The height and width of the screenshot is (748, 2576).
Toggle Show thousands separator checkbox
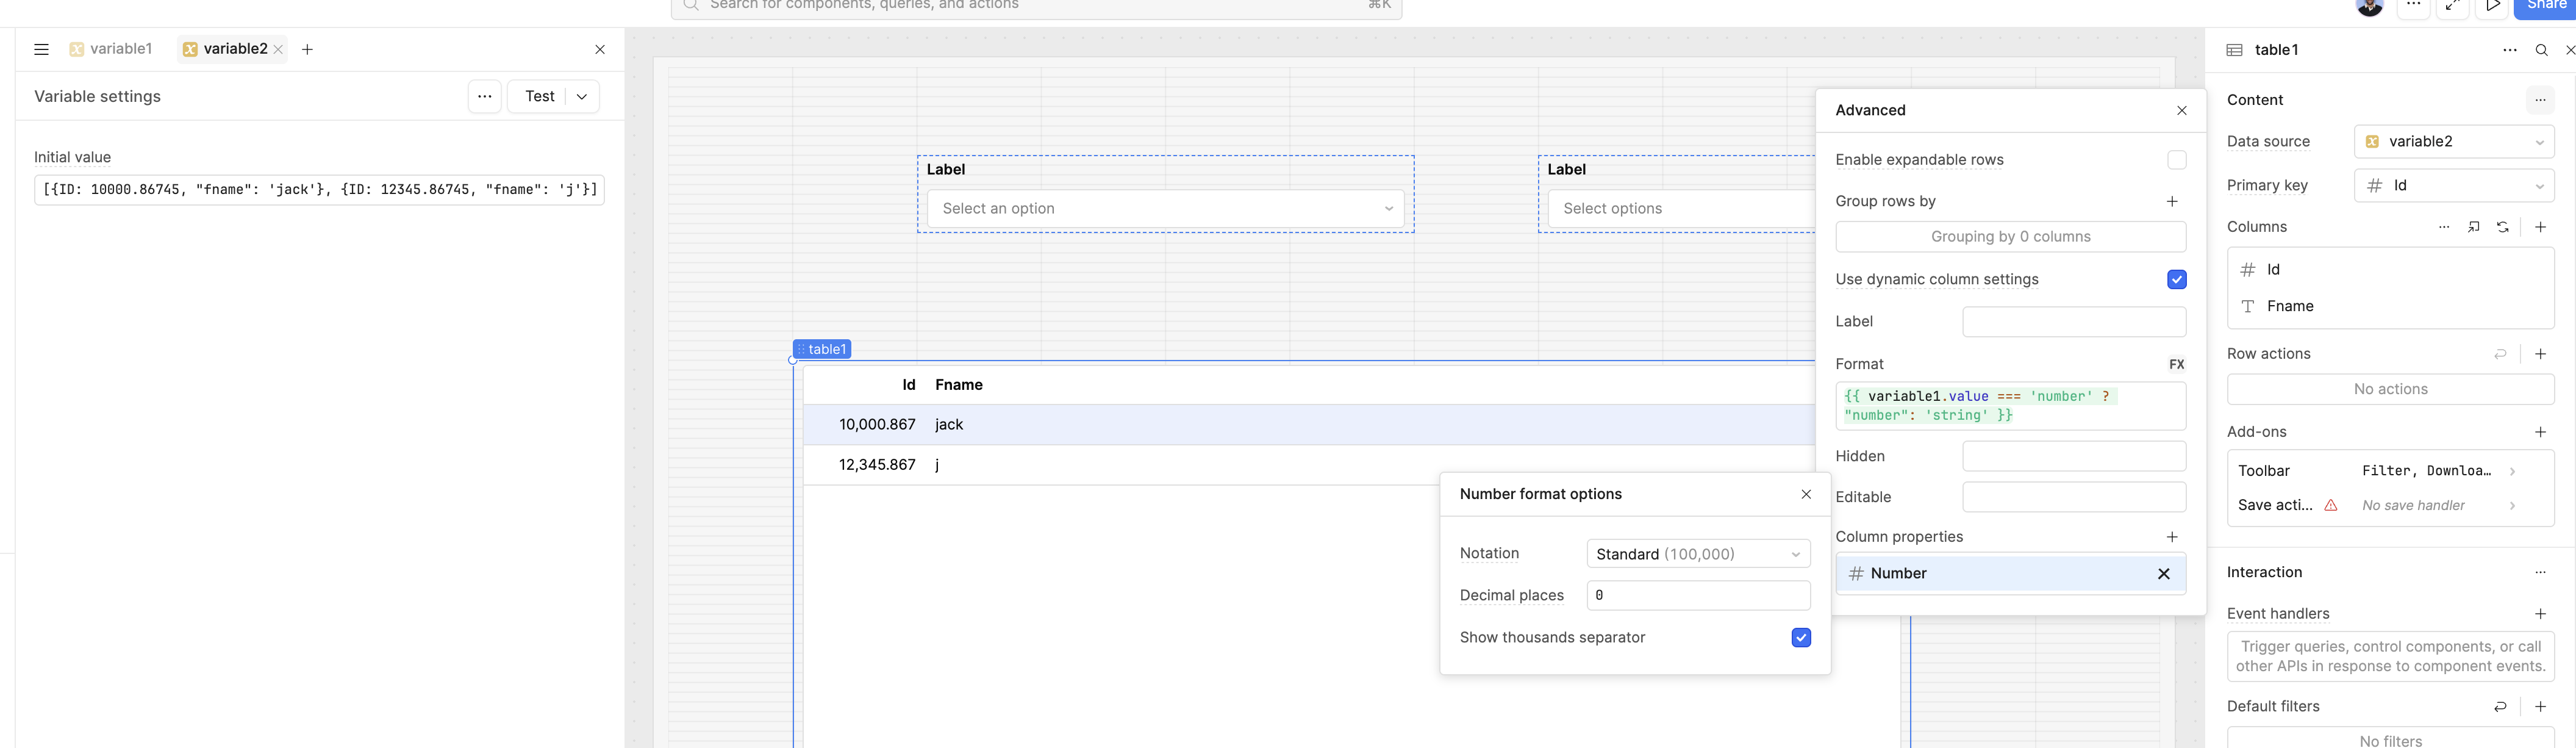(1800, 638)
